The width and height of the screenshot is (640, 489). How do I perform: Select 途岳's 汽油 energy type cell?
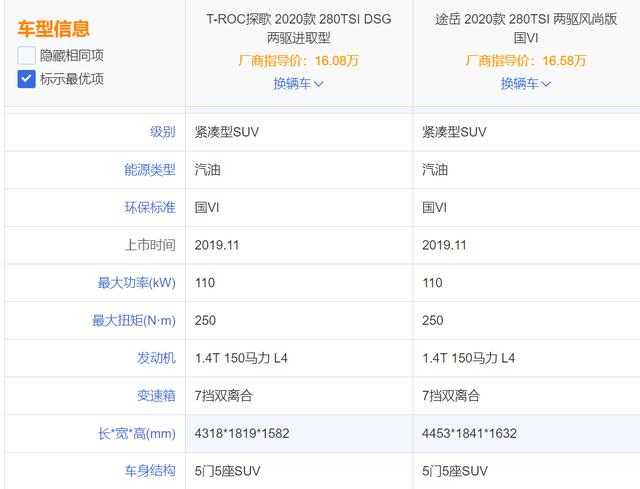(x=527, y=169)
